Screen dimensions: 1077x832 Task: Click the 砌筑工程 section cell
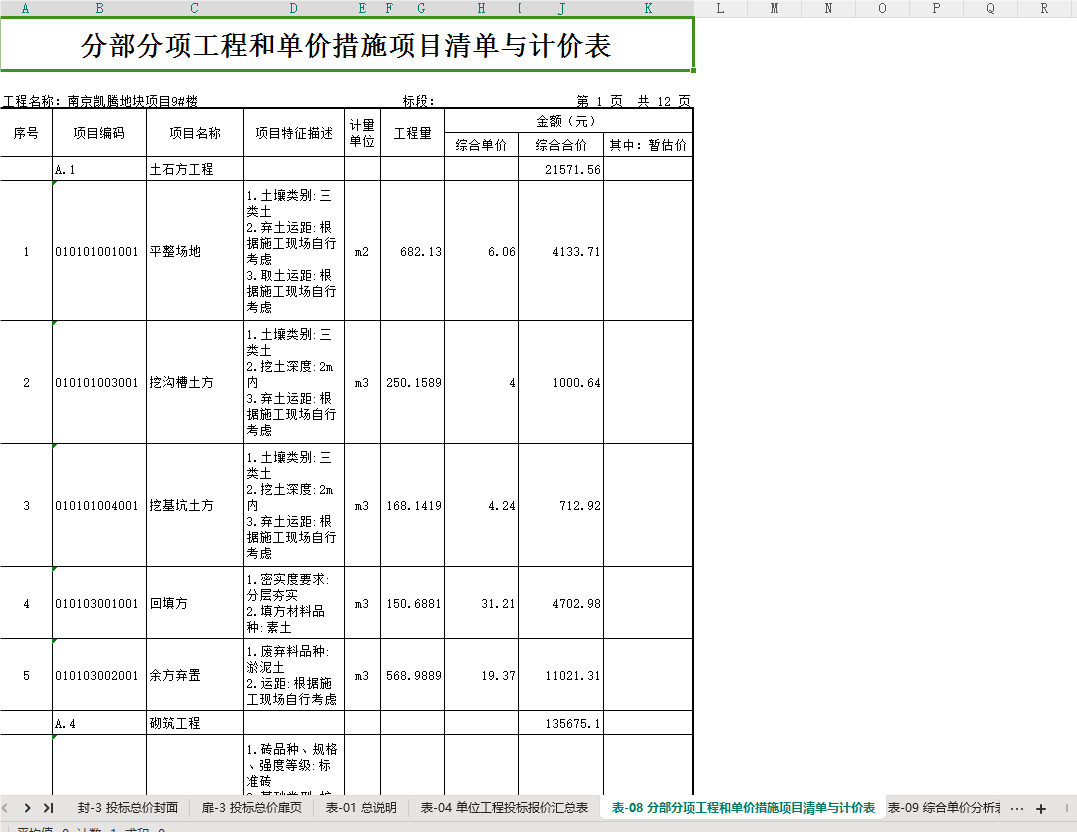(x=195, y=723)
